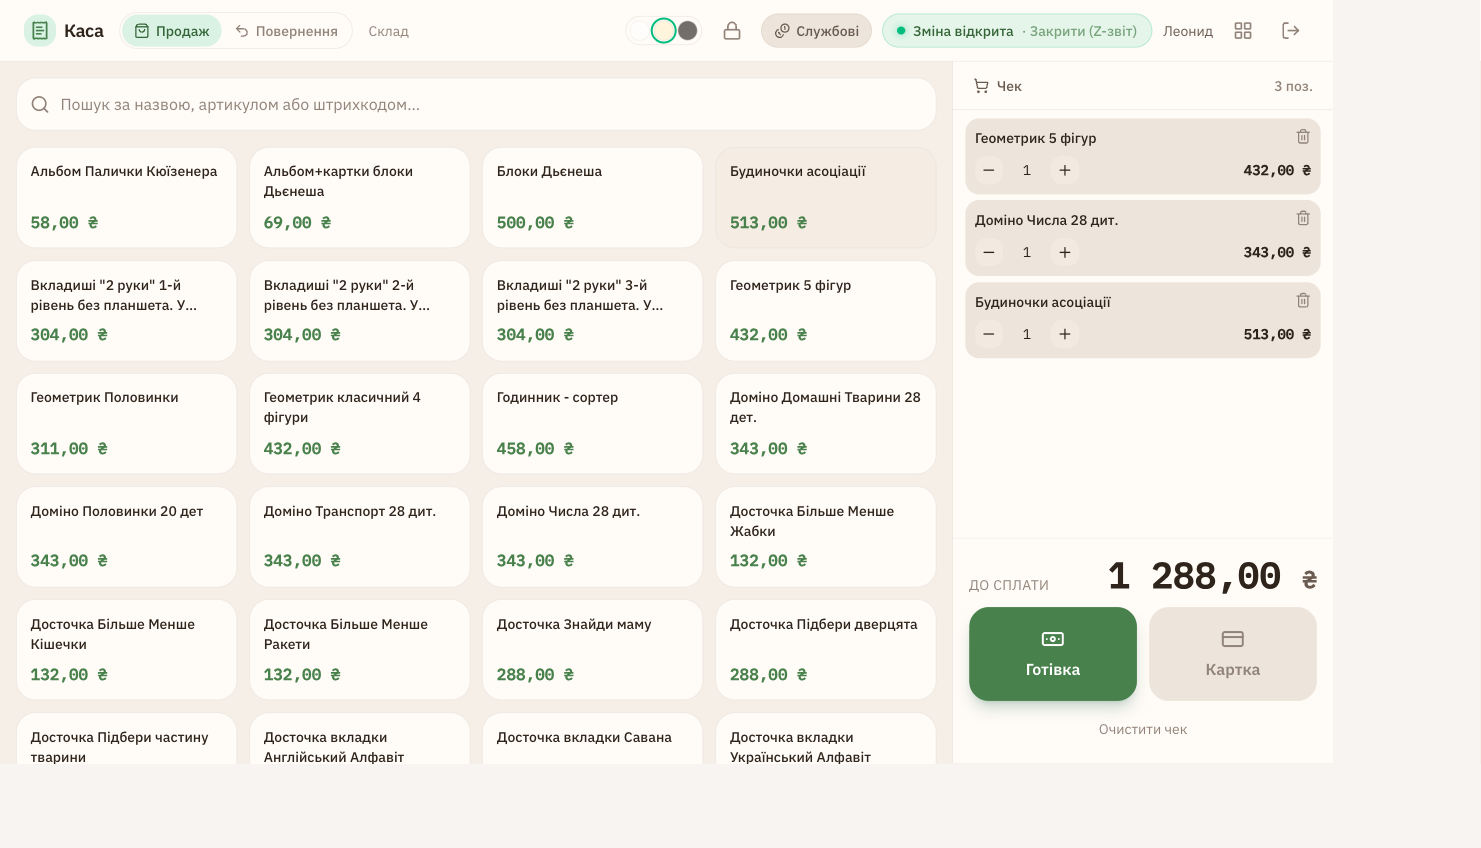The height and width of the screenshot is (848, 1481).
Task: Open the Продаж tab
Action: pyautogui.click(x=172, y=31)
